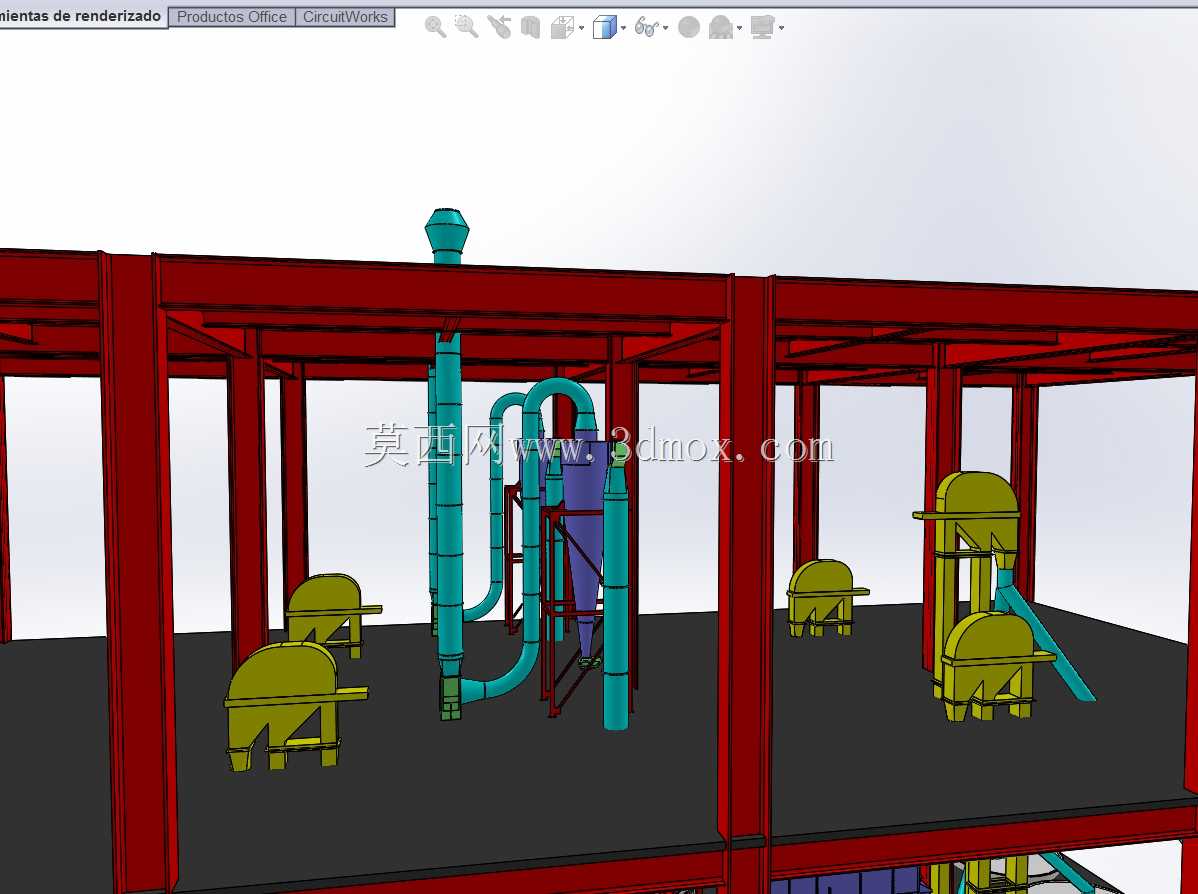Expand the Hide/Show Items dropdown arrow
This screenshot has height=894, width=1198.
665,28
